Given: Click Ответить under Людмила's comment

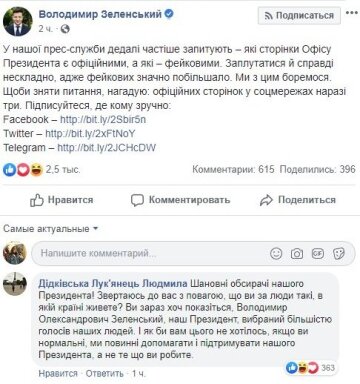Looking at the screenshot, I should [104, 374].
